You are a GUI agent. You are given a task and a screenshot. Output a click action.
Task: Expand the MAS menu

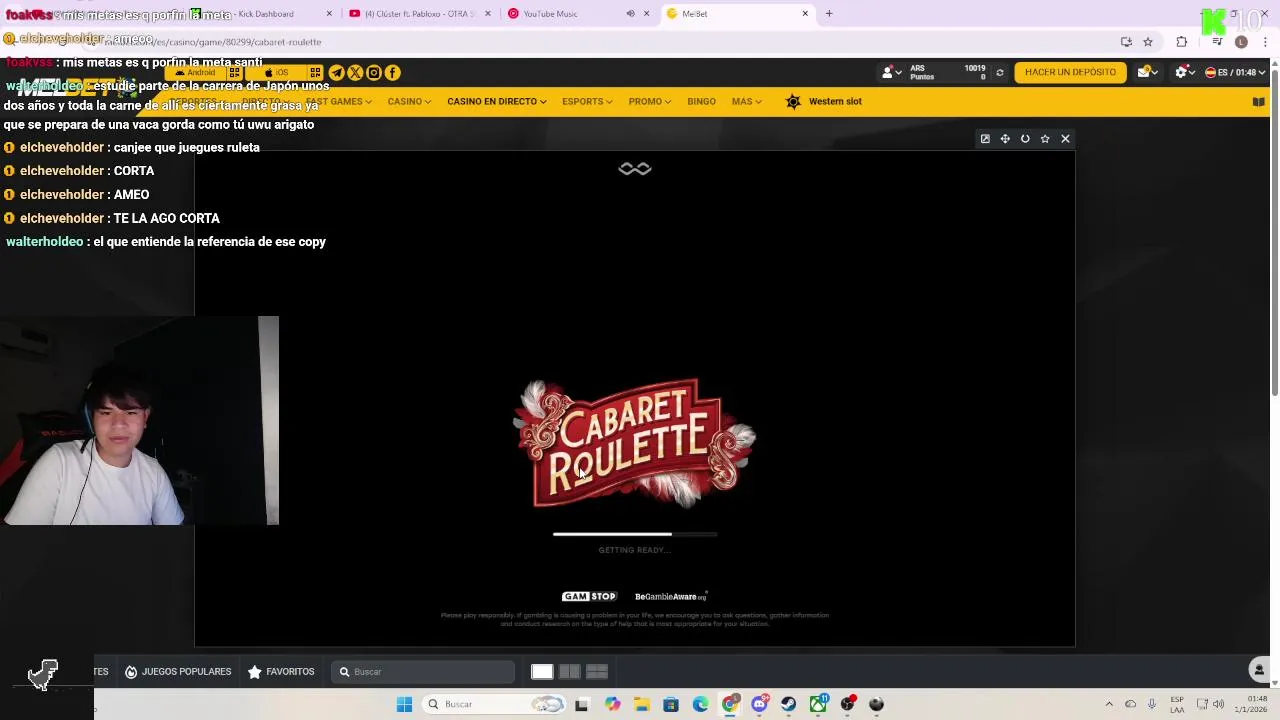(746, 101)
